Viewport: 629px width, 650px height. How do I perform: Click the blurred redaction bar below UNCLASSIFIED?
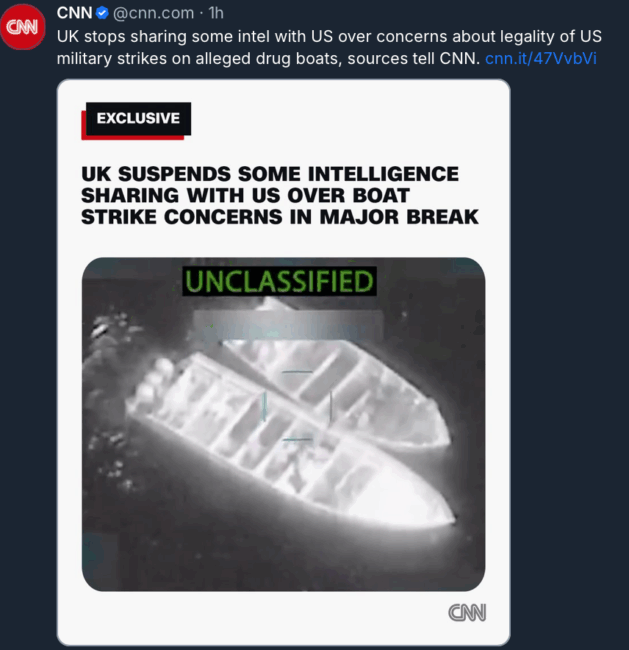point(287,324)
